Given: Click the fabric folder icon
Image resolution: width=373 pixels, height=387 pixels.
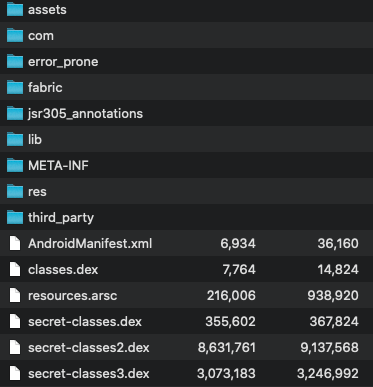Looking at the screenshot, I should pyautogui.click(x=15, y=87).
